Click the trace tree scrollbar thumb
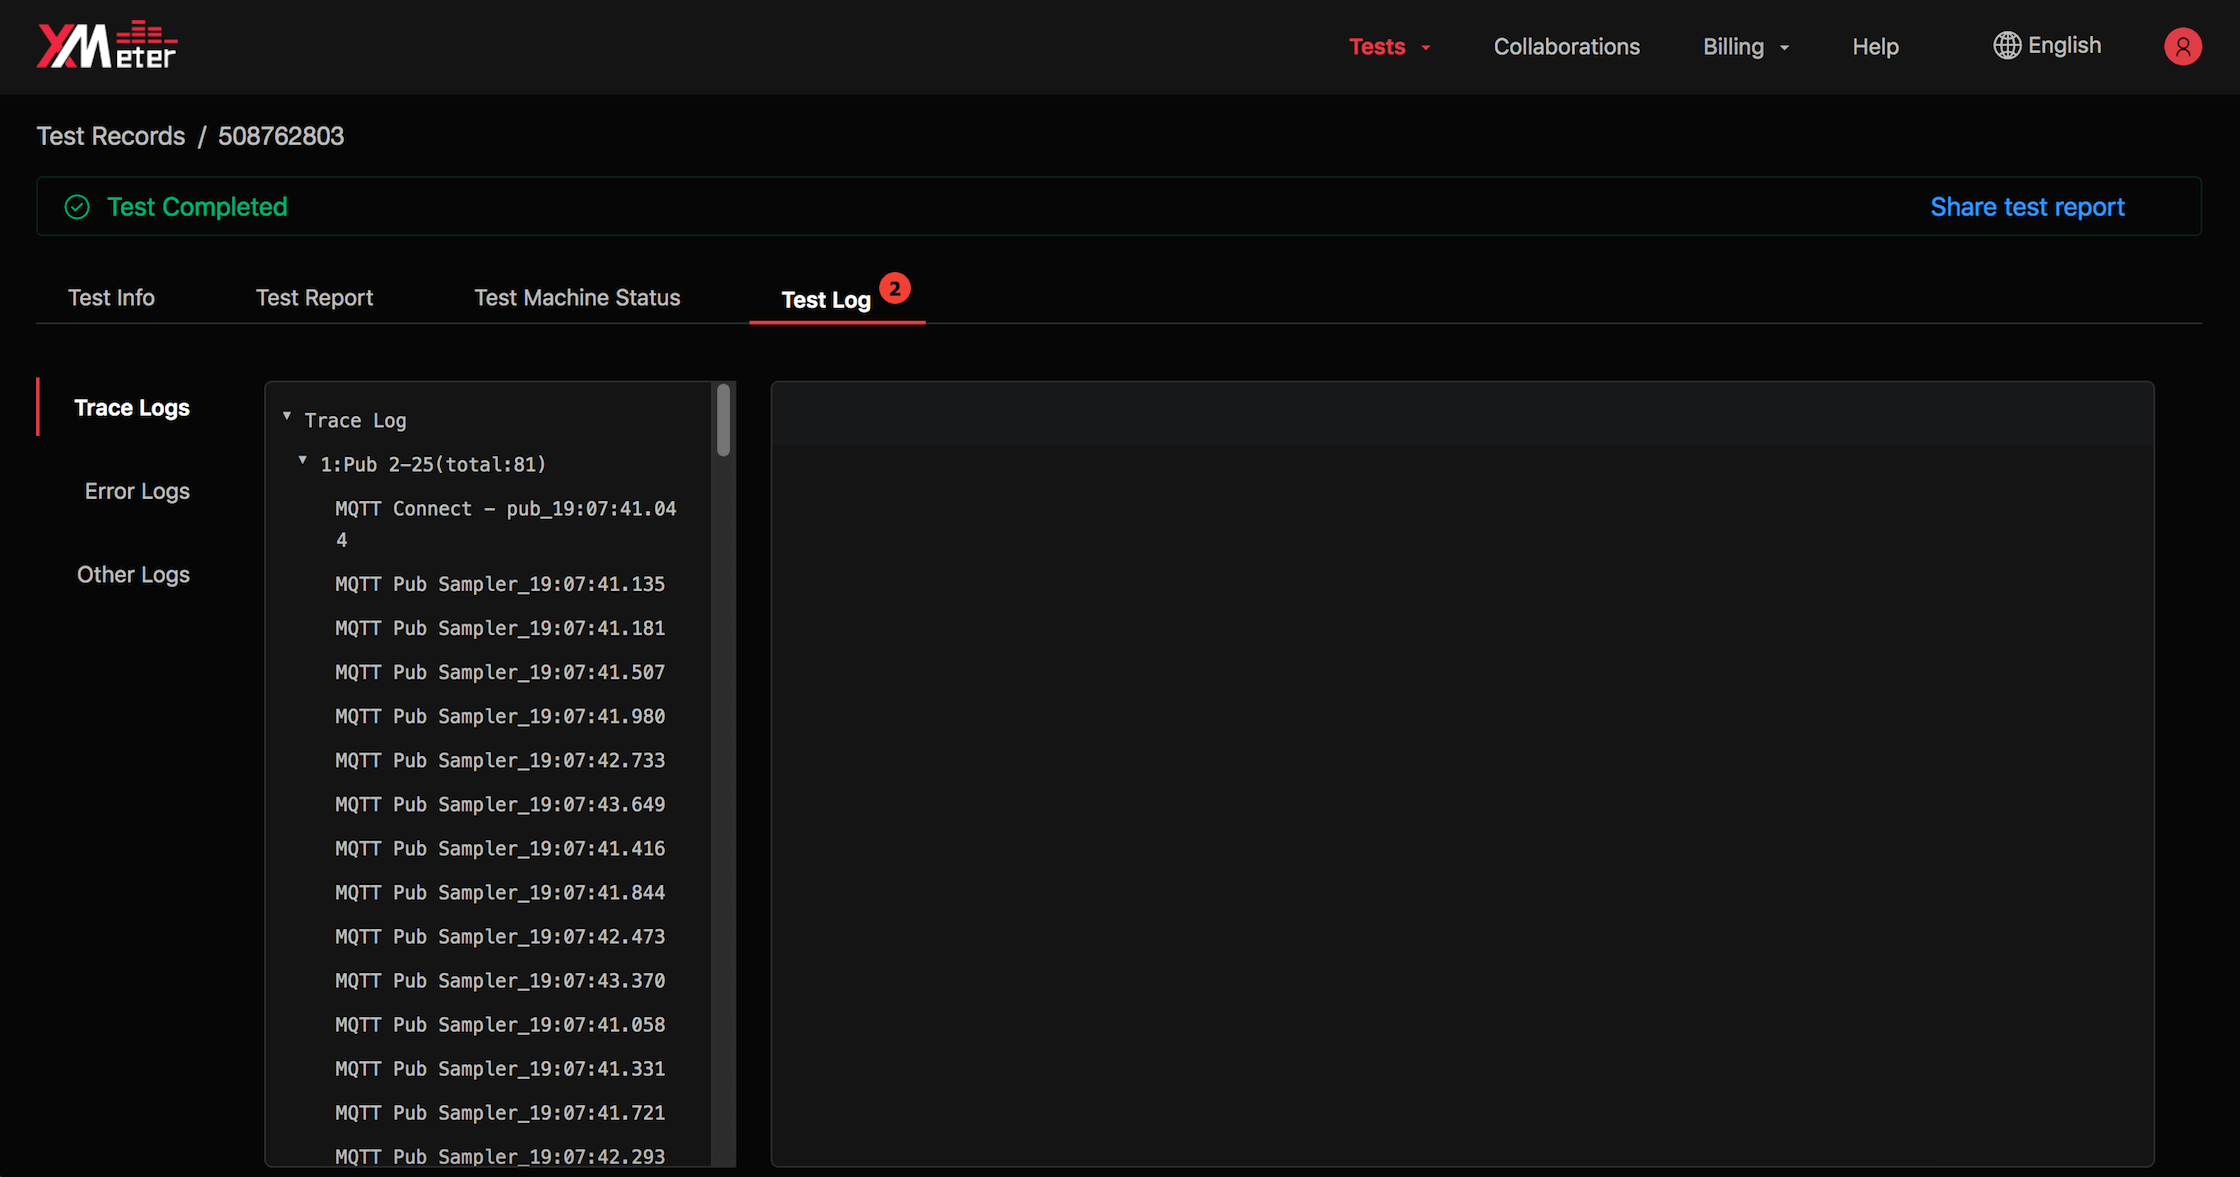2240x1177 pixels. (723, 421)
